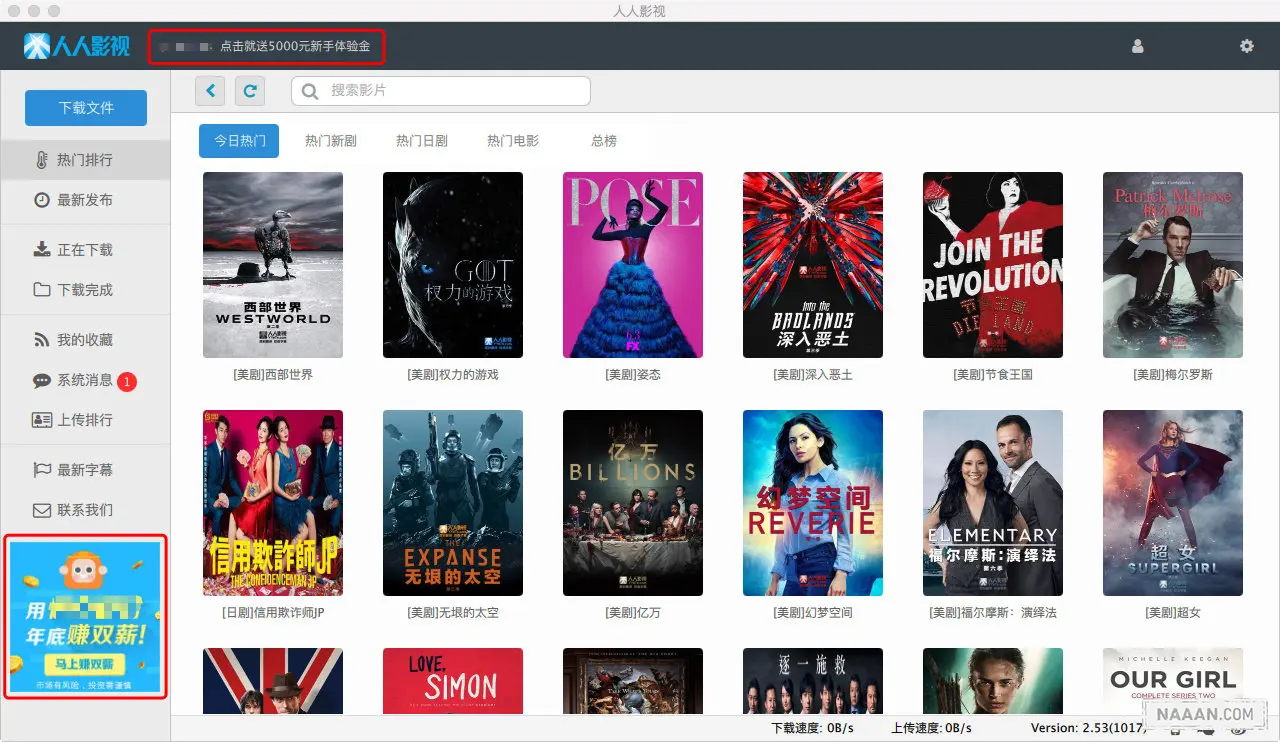Open the Reverie 幻梦空间 poster
Image resolution: width=1280 pixels, height=742 pixels.
point(813,503)
